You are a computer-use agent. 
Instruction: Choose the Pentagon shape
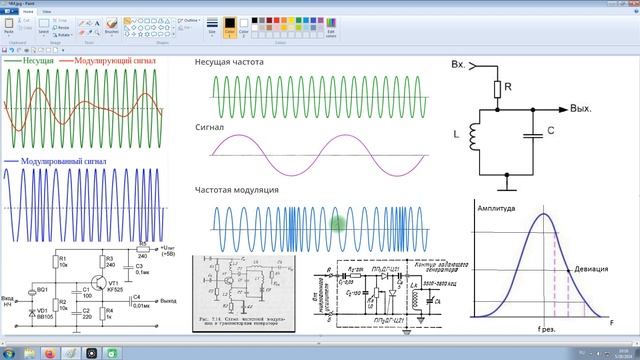[x=140, y=28]
